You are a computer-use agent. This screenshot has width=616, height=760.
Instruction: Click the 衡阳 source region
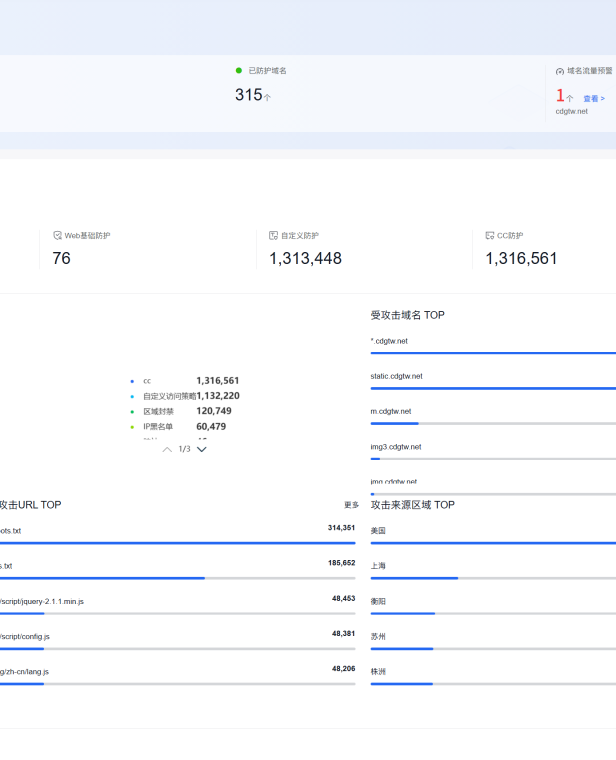378,602
